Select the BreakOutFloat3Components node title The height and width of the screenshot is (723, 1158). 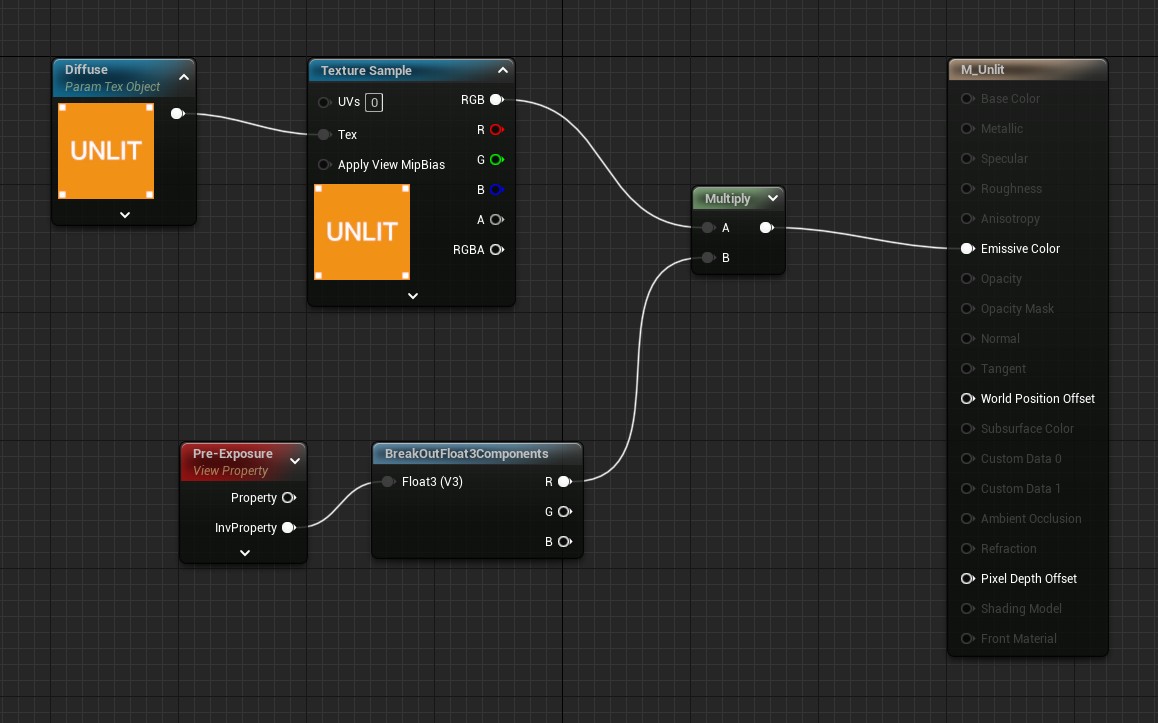click(x=466, y=454)
